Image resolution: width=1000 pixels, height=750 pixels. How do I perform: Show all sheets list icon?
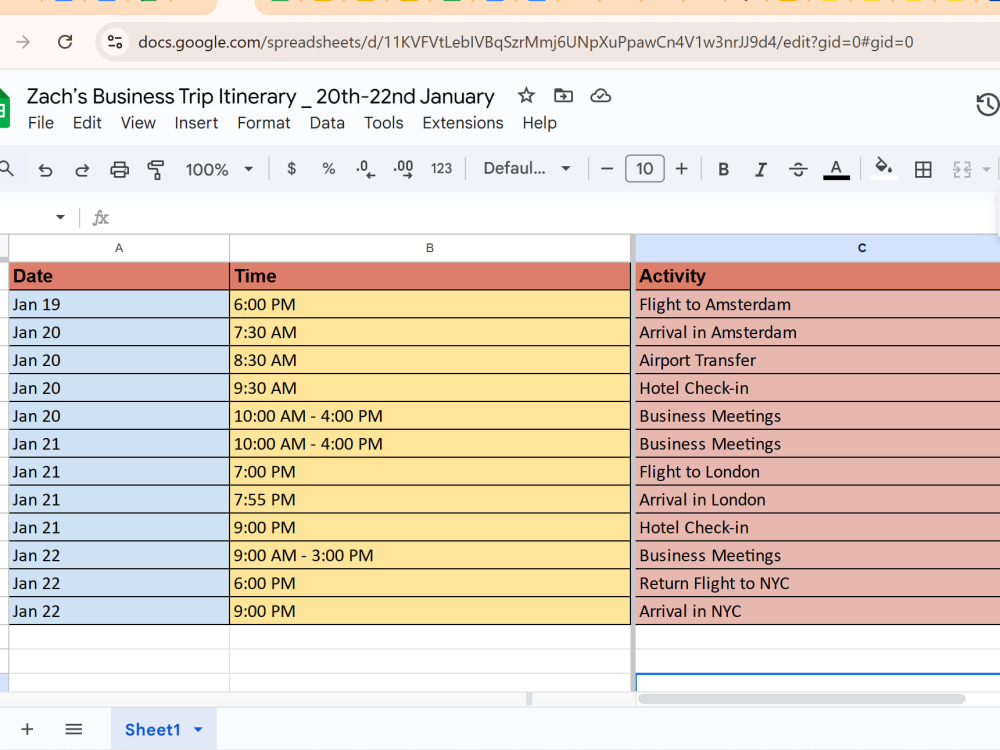coord(74,729)
